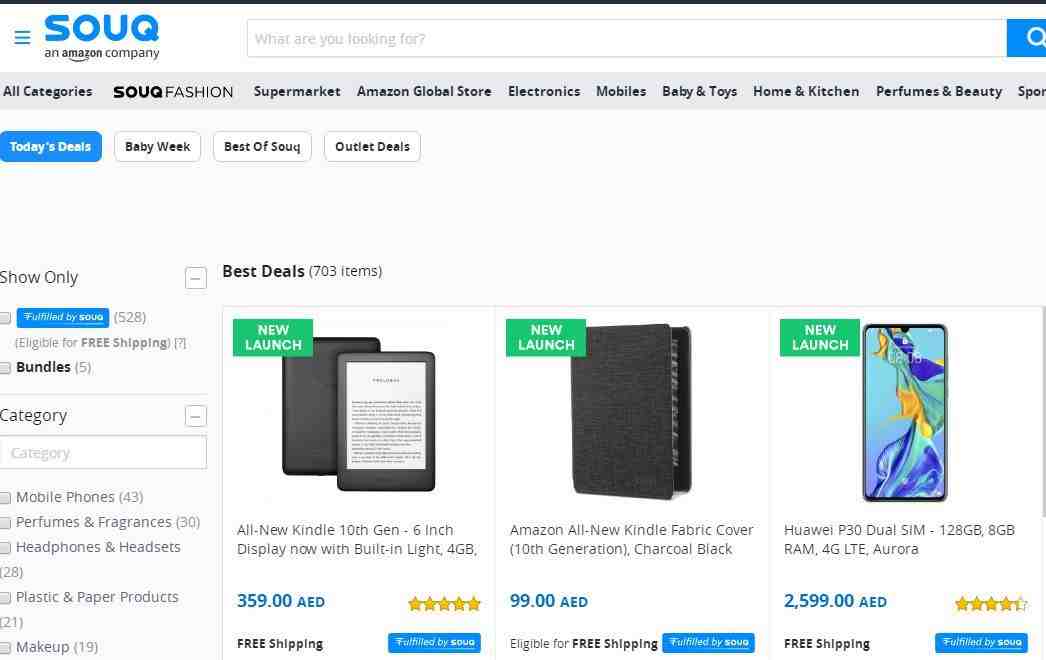Select Baby Week tab

click(x=157, y=146)
